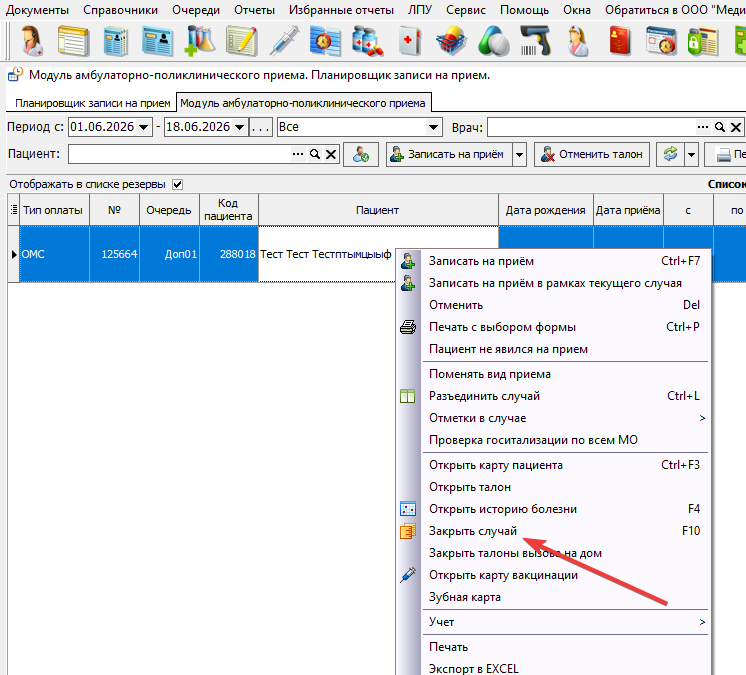Screen dimensions: 746x675
Task: Switch to Модуль амбулаторно-поликлинического приема tab
Action: click(x=303, y=103)
